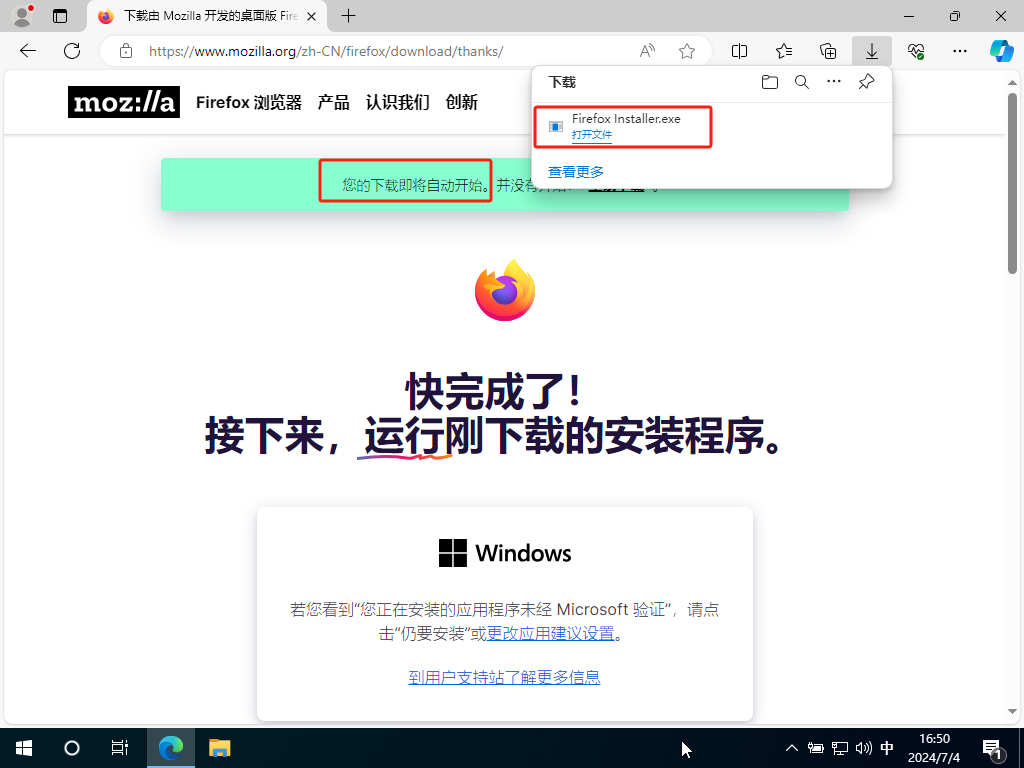The height and width of the screenshot is (768, 1024).
Task: Open Browser essentials heart icon
Action: point(916,51)
